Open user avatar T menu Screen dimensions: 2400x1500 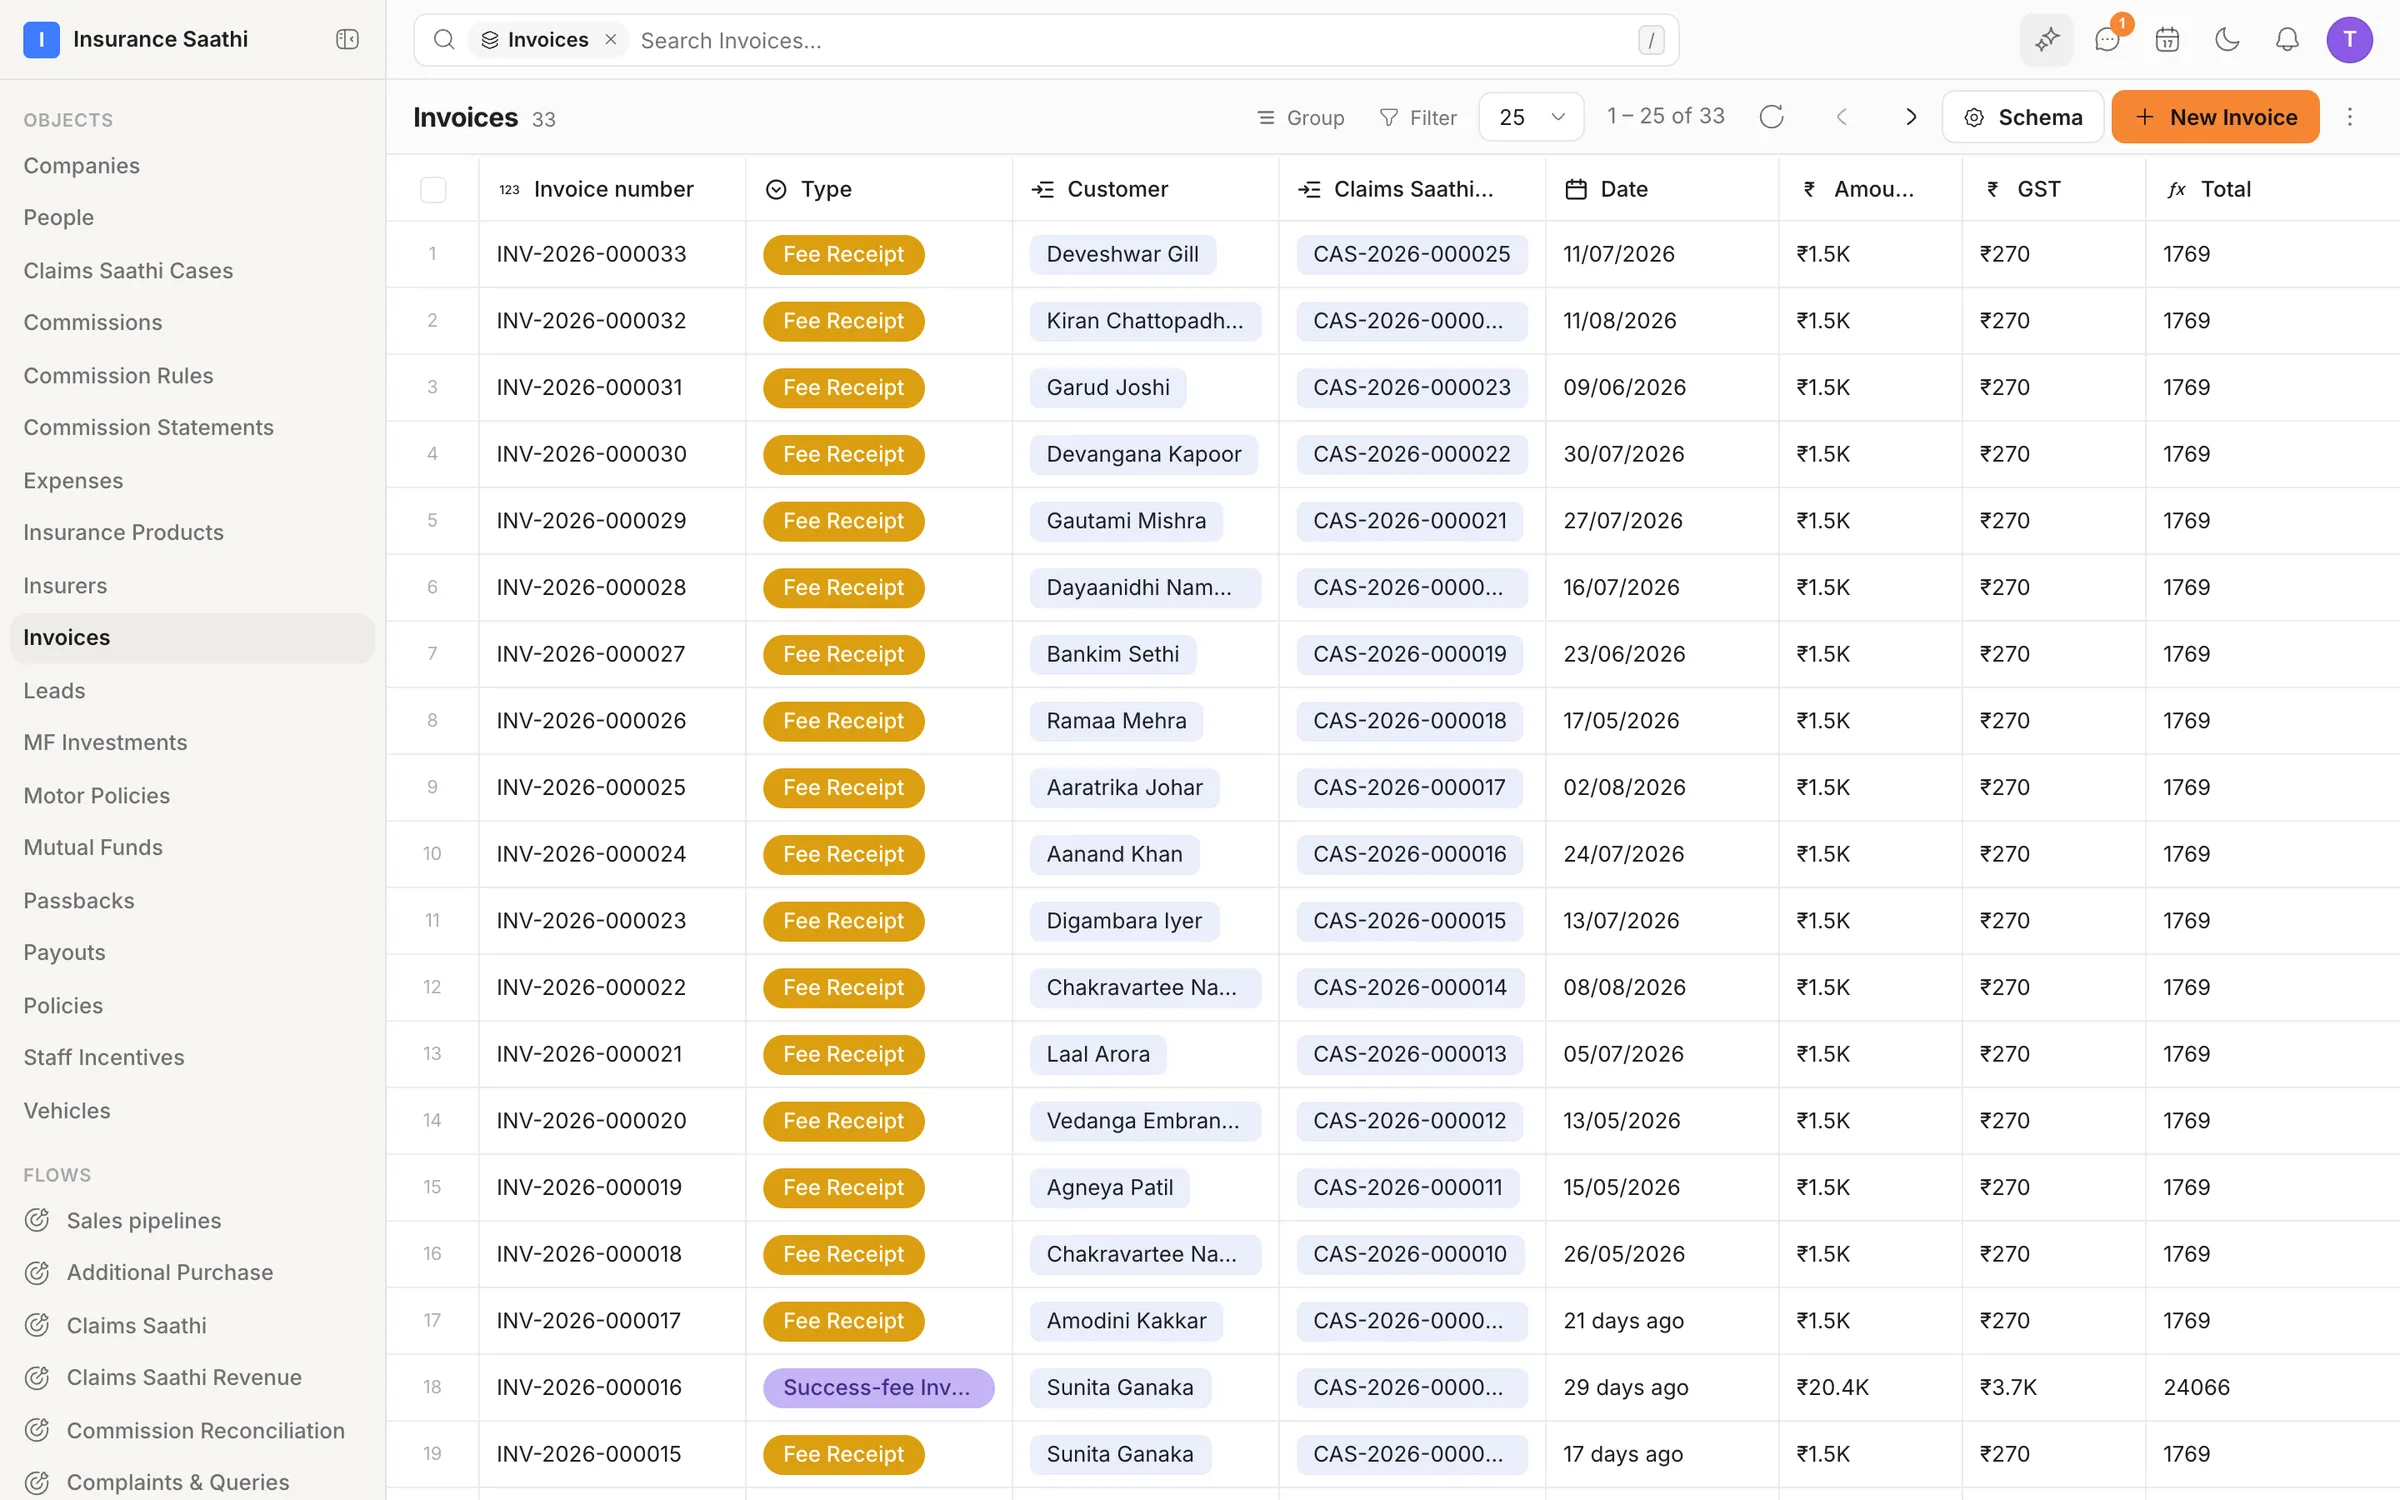click(x=2349, y=40)
